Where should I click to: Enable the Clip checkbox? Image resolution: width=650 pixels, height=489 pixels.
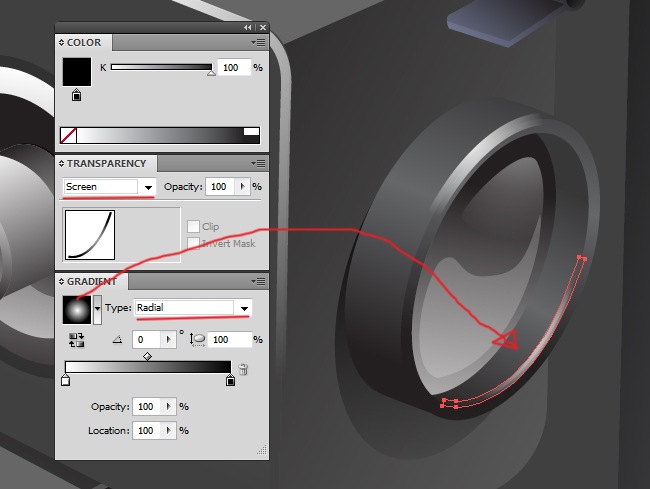(193, 226)
